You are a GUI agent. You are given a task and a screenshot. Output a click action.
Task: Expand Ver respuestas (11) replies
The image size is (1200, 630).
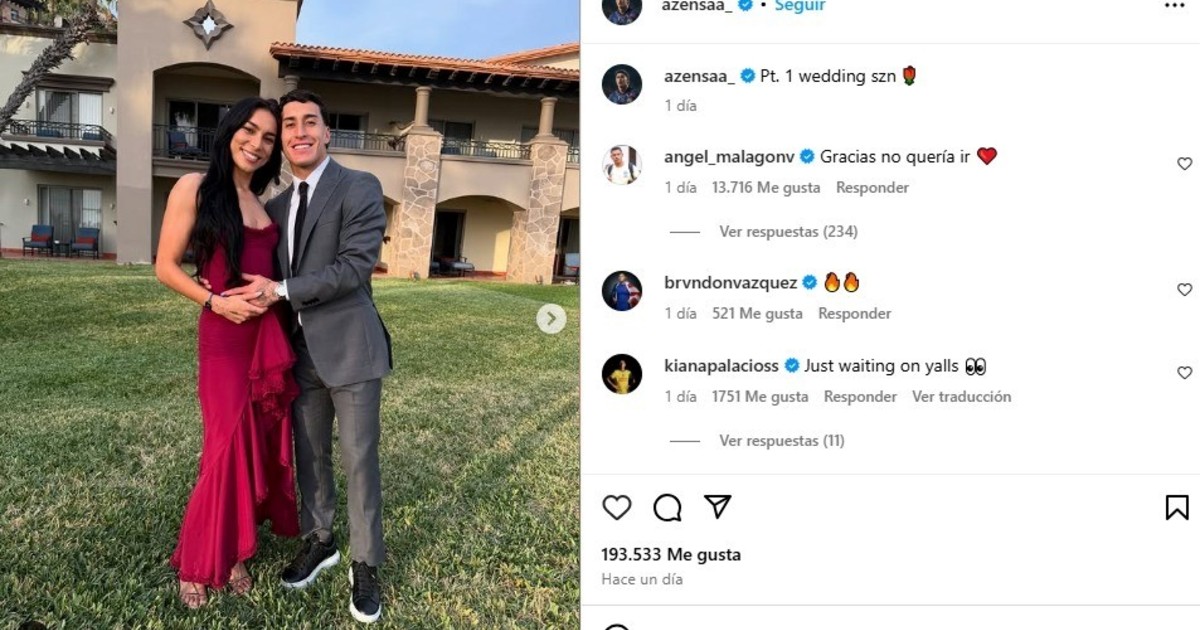click(782, 441)
